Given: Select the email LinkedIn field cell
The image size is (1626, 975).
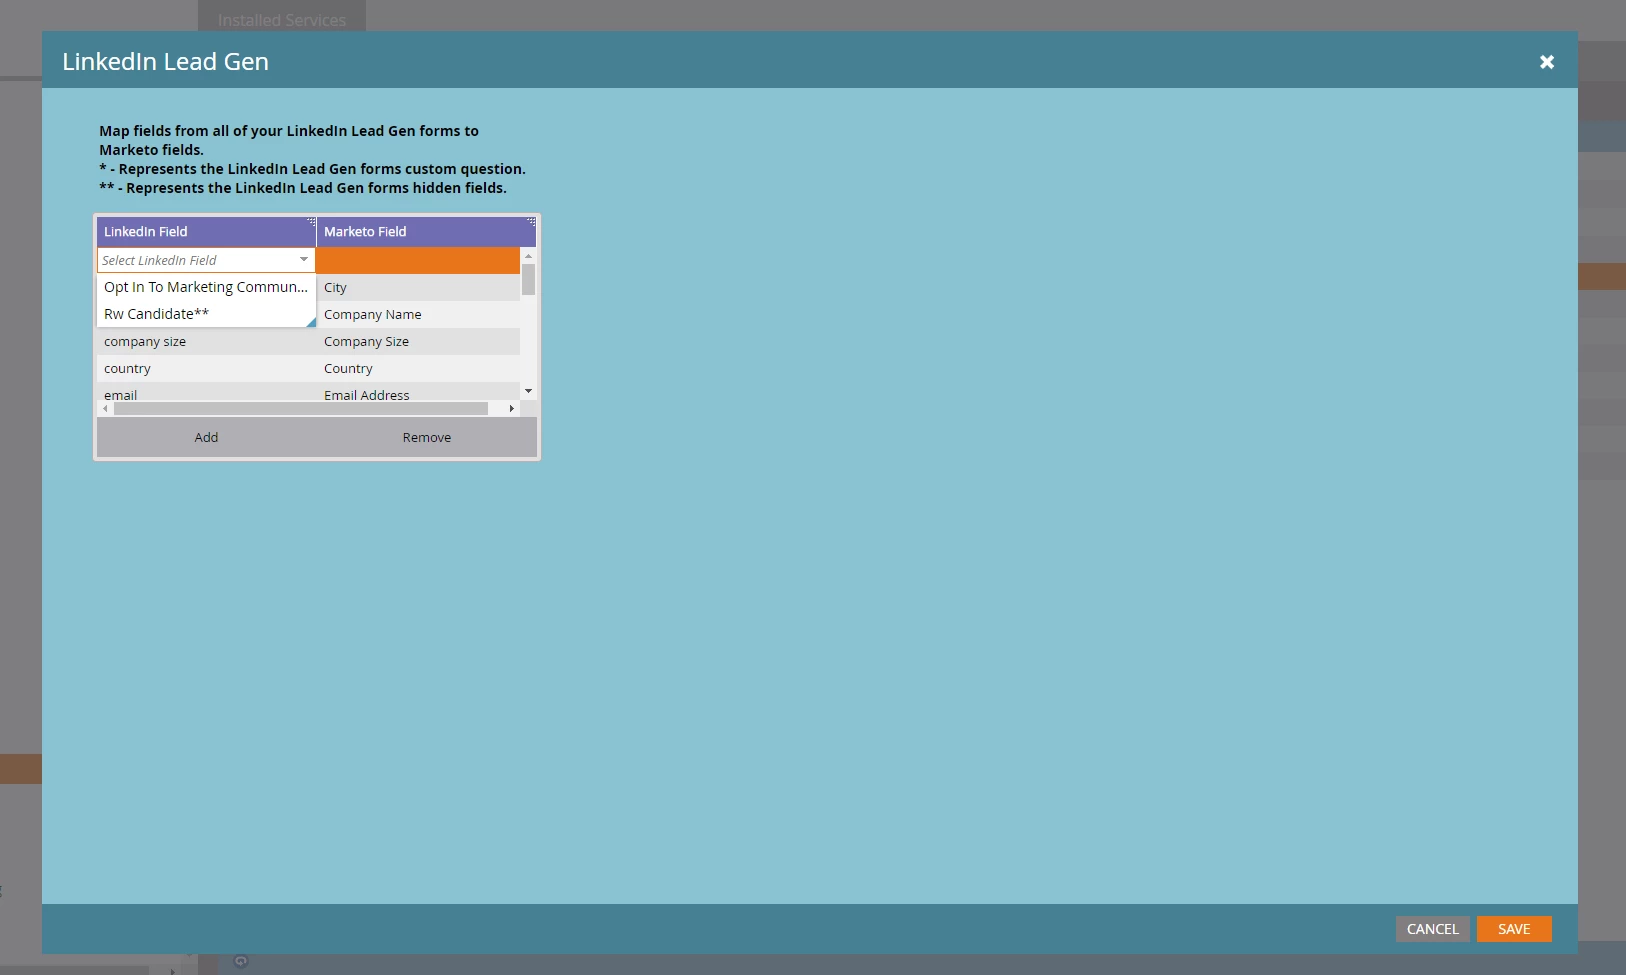Looking at the screenshot, I should [x=206, y=394].
